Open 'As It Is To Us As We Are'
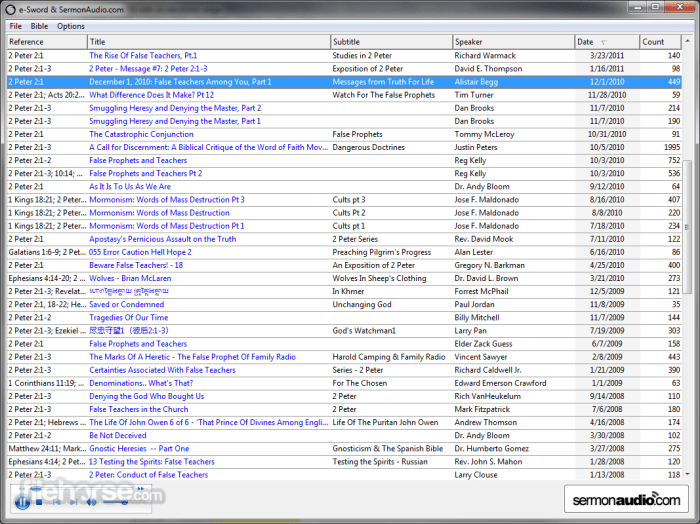Image resolution: width=700 pixels, height=524 pixels. tap(130, 187)
